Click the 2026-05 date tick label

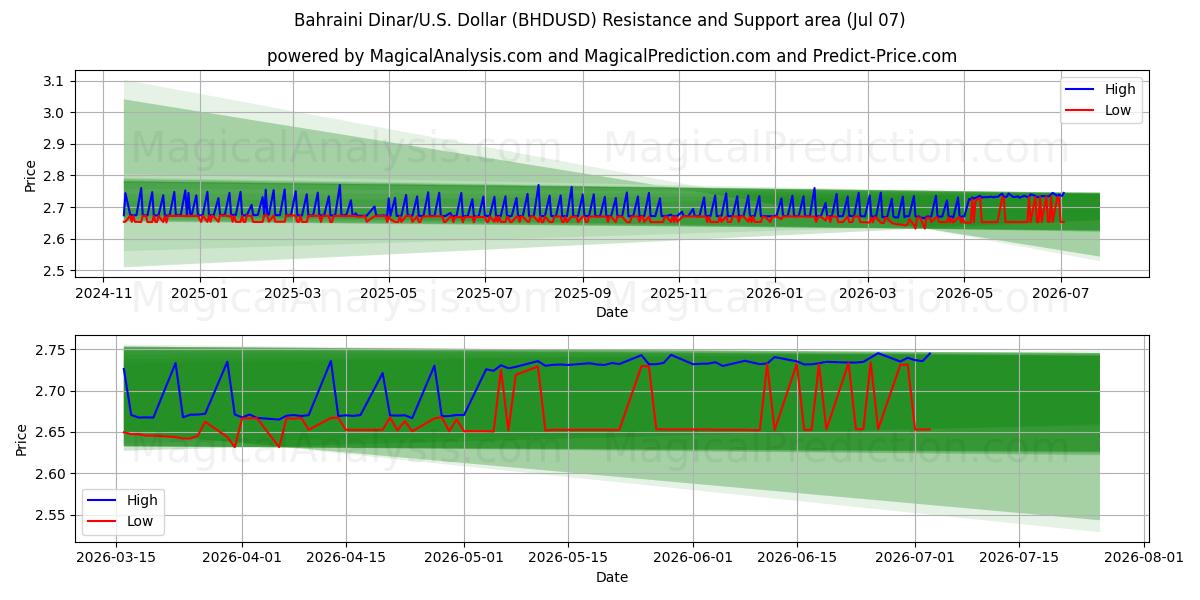tap(964, 294)
